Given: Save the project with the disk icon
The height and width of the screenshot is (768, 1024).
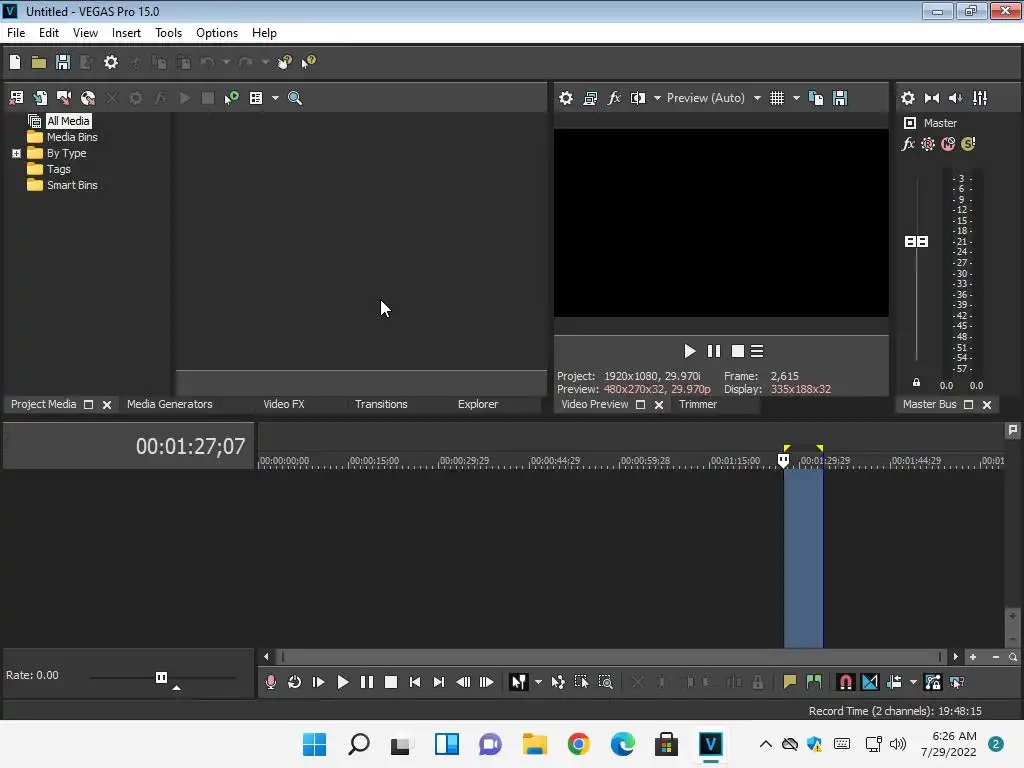Looking at the screenshot, I should coord(63,62).
